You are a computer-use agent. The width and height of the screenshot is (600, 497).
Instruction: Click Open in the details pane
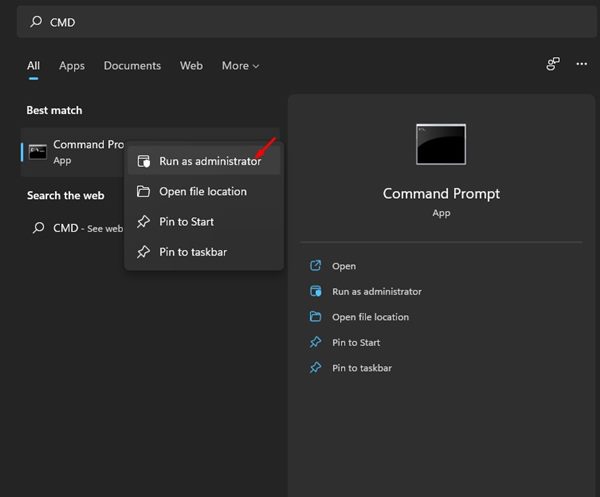[x=344, y=266]
